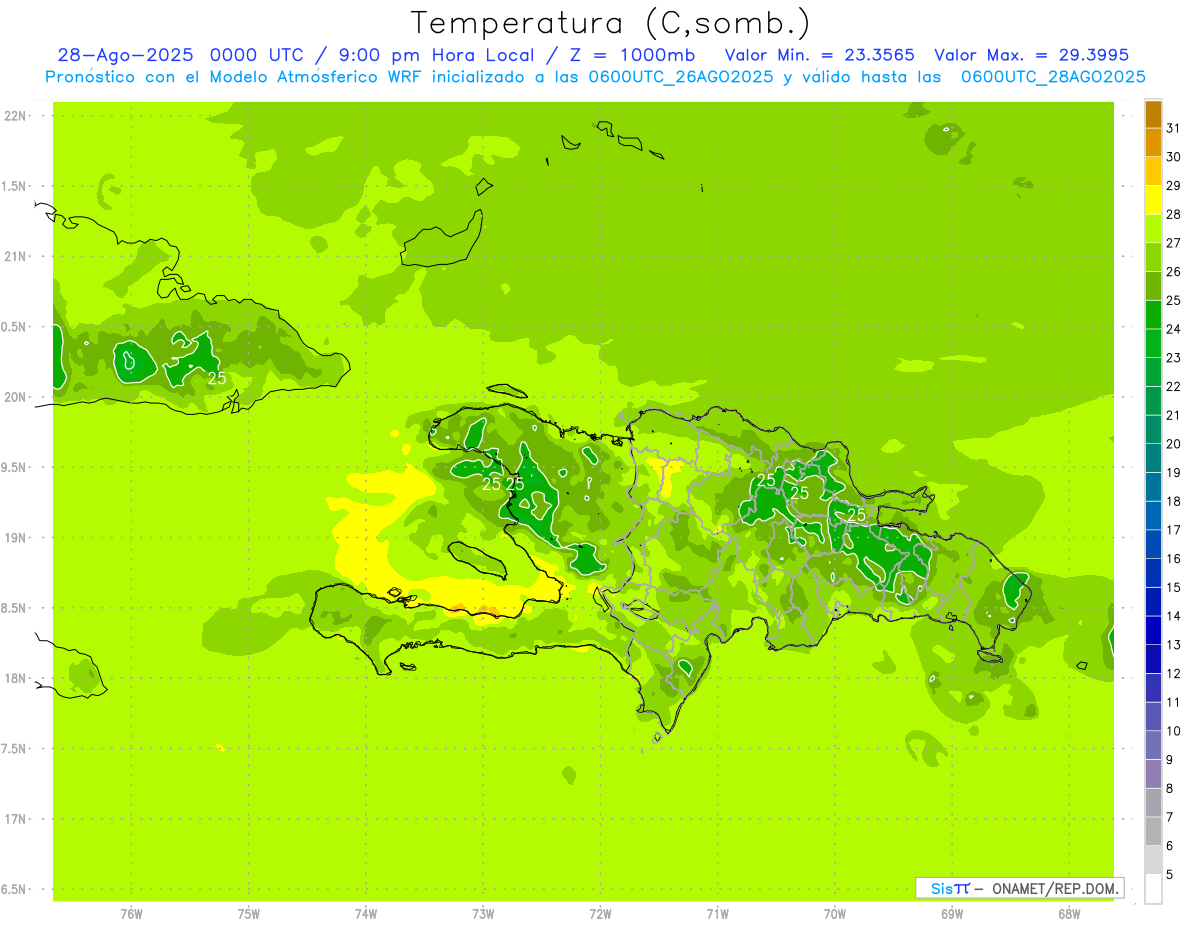The height and width of the screenshot is (927, 1200).
Task: Click the '0000 UTC' time text
Action: coord(260,55)
